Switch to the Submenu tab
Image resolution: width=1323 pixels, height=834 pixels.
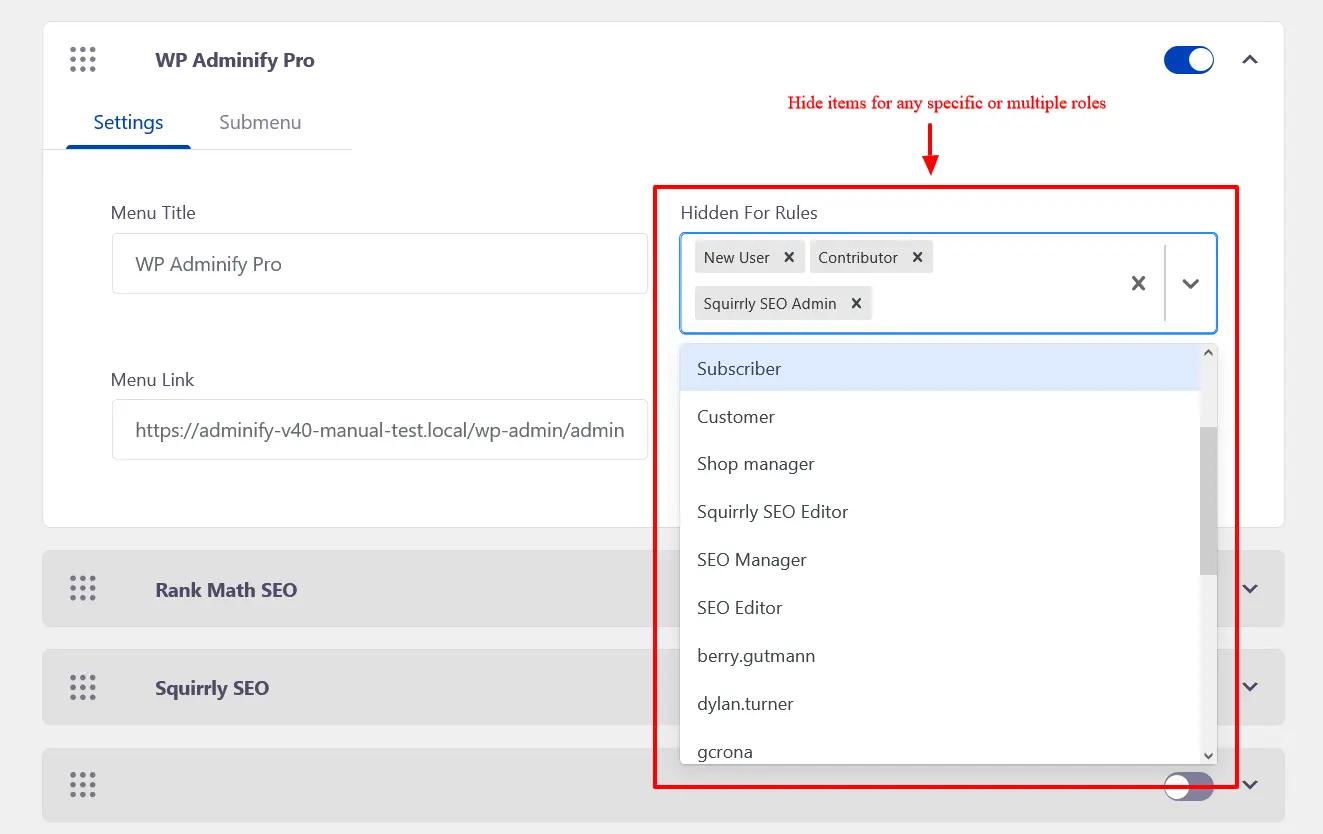click(260, 122)
